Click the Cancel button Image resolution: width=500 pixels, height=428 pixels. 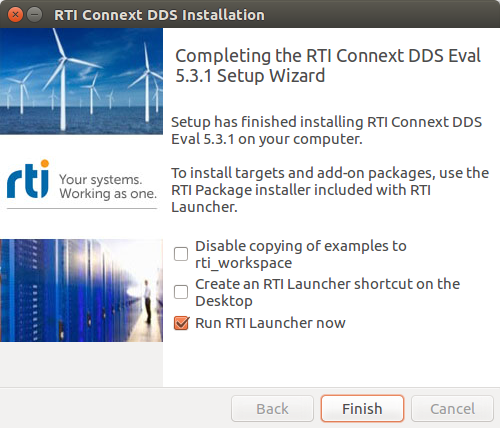click(x=452, y=409)
